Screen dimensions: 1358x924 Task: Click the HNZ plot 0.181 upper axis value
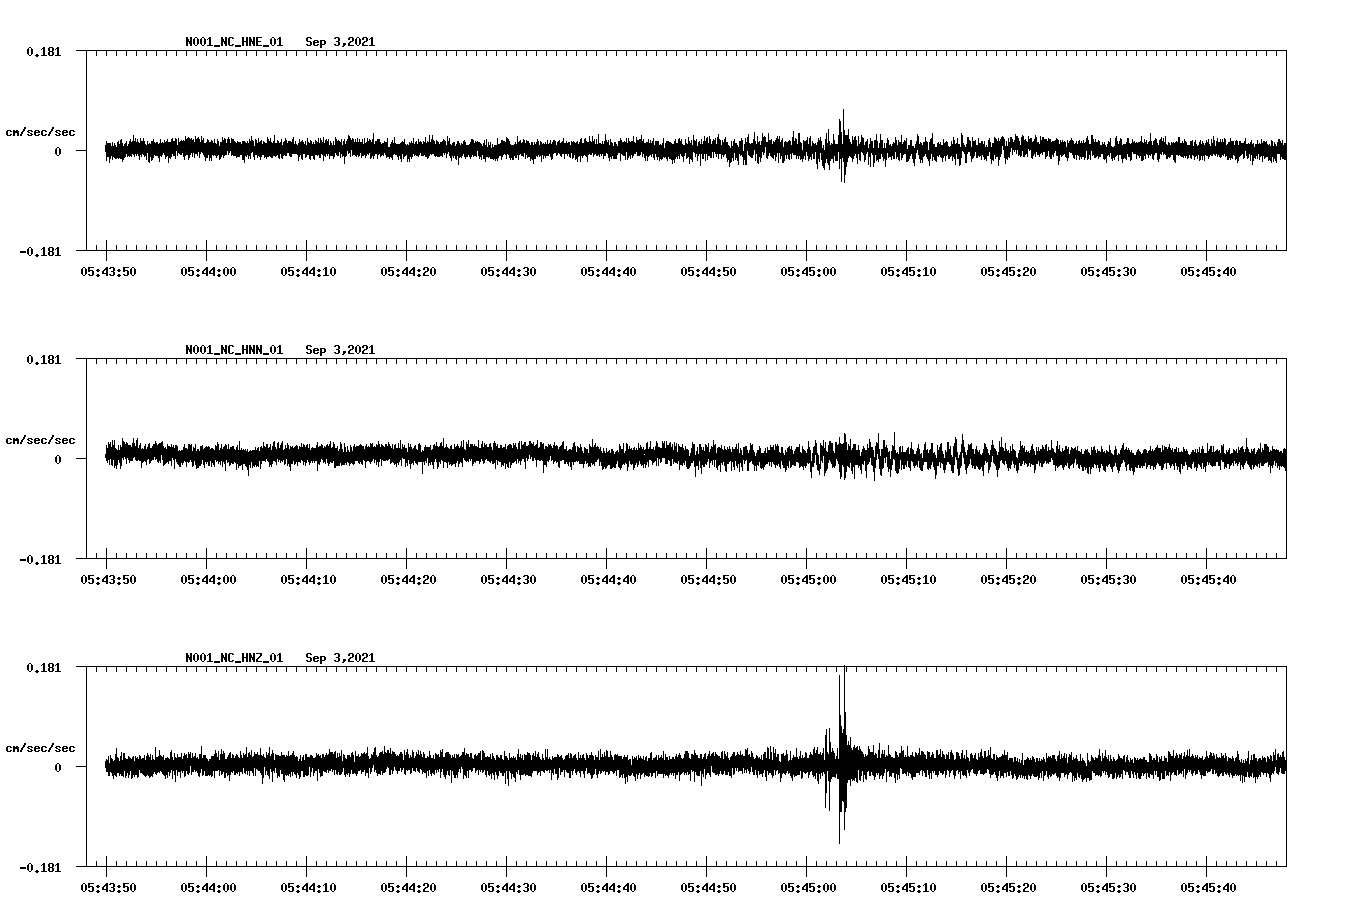pyautogui.click(x=43, y=667)
